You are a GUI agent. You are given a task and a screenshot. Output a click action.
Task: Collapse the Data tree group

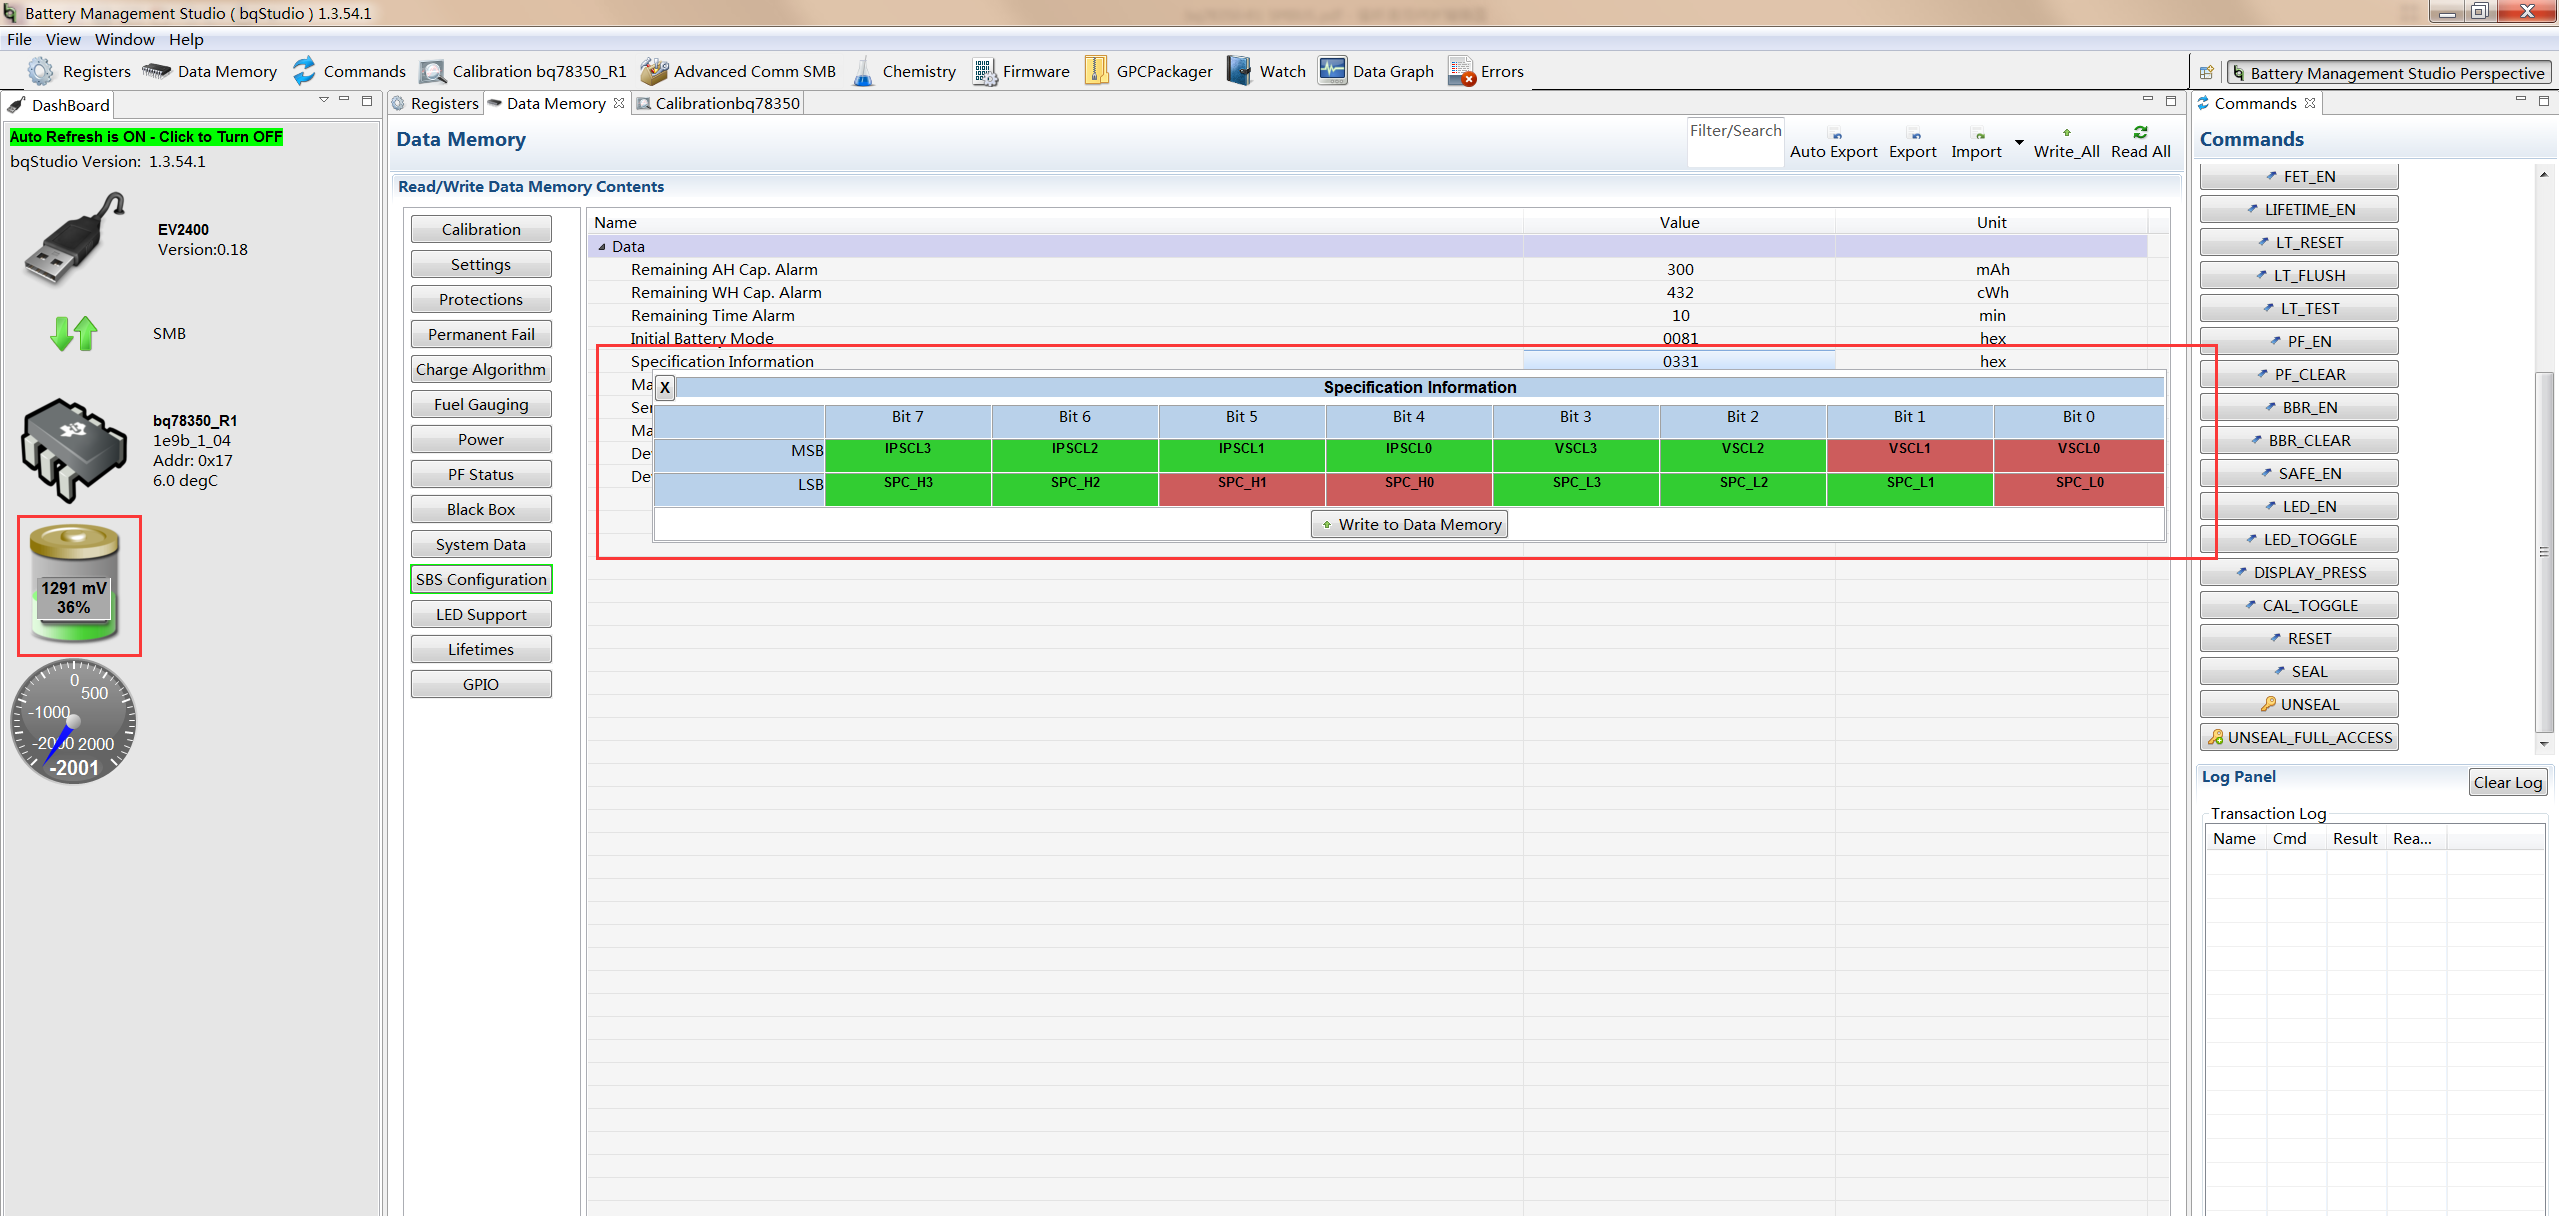tap(602, 247)
